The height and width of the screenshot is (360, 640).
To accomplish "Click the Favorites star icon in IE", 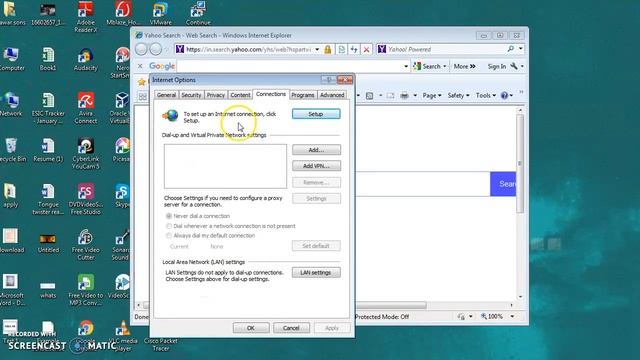I will pyautogui.click(x=142, y=82).
